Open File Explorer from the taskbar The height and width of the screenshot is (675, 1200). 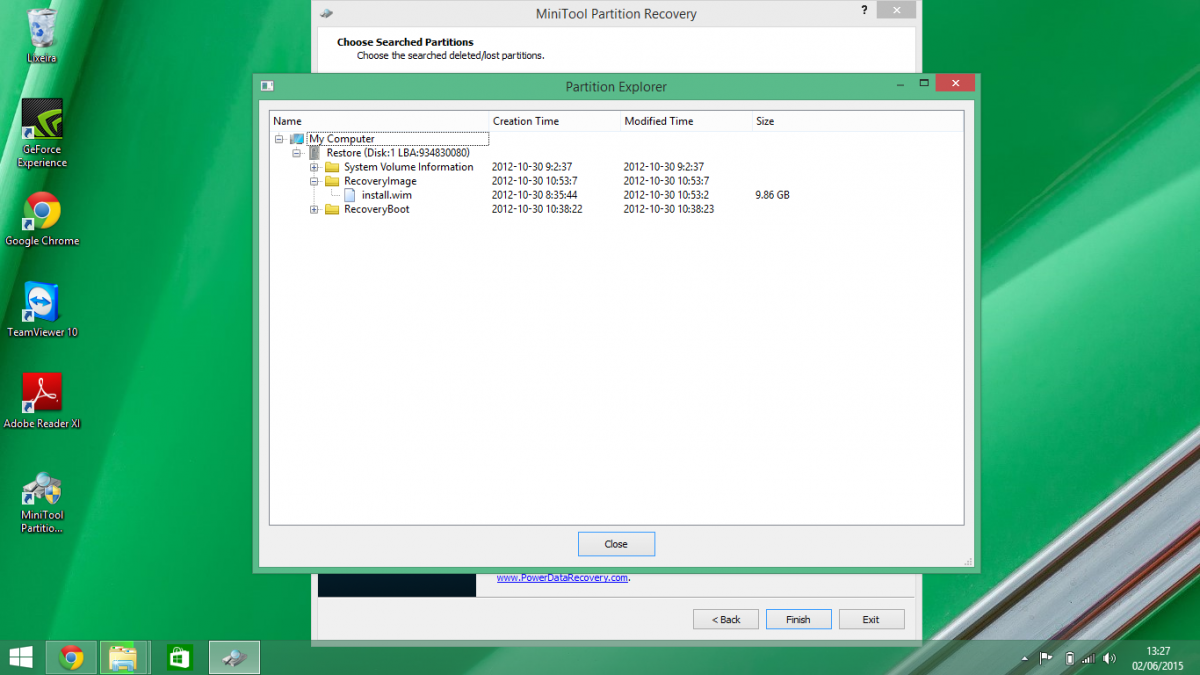[x=123, y=657]
